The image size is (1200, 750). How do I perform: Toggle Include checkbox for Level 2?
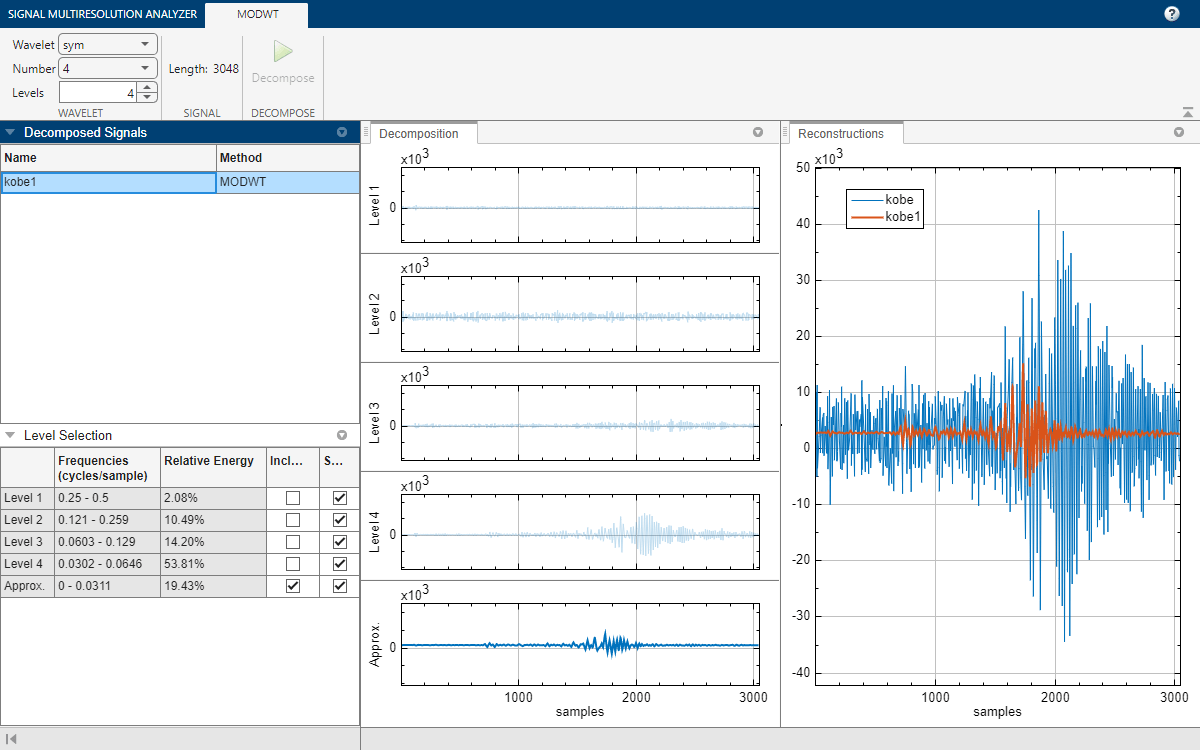(293, 520)
